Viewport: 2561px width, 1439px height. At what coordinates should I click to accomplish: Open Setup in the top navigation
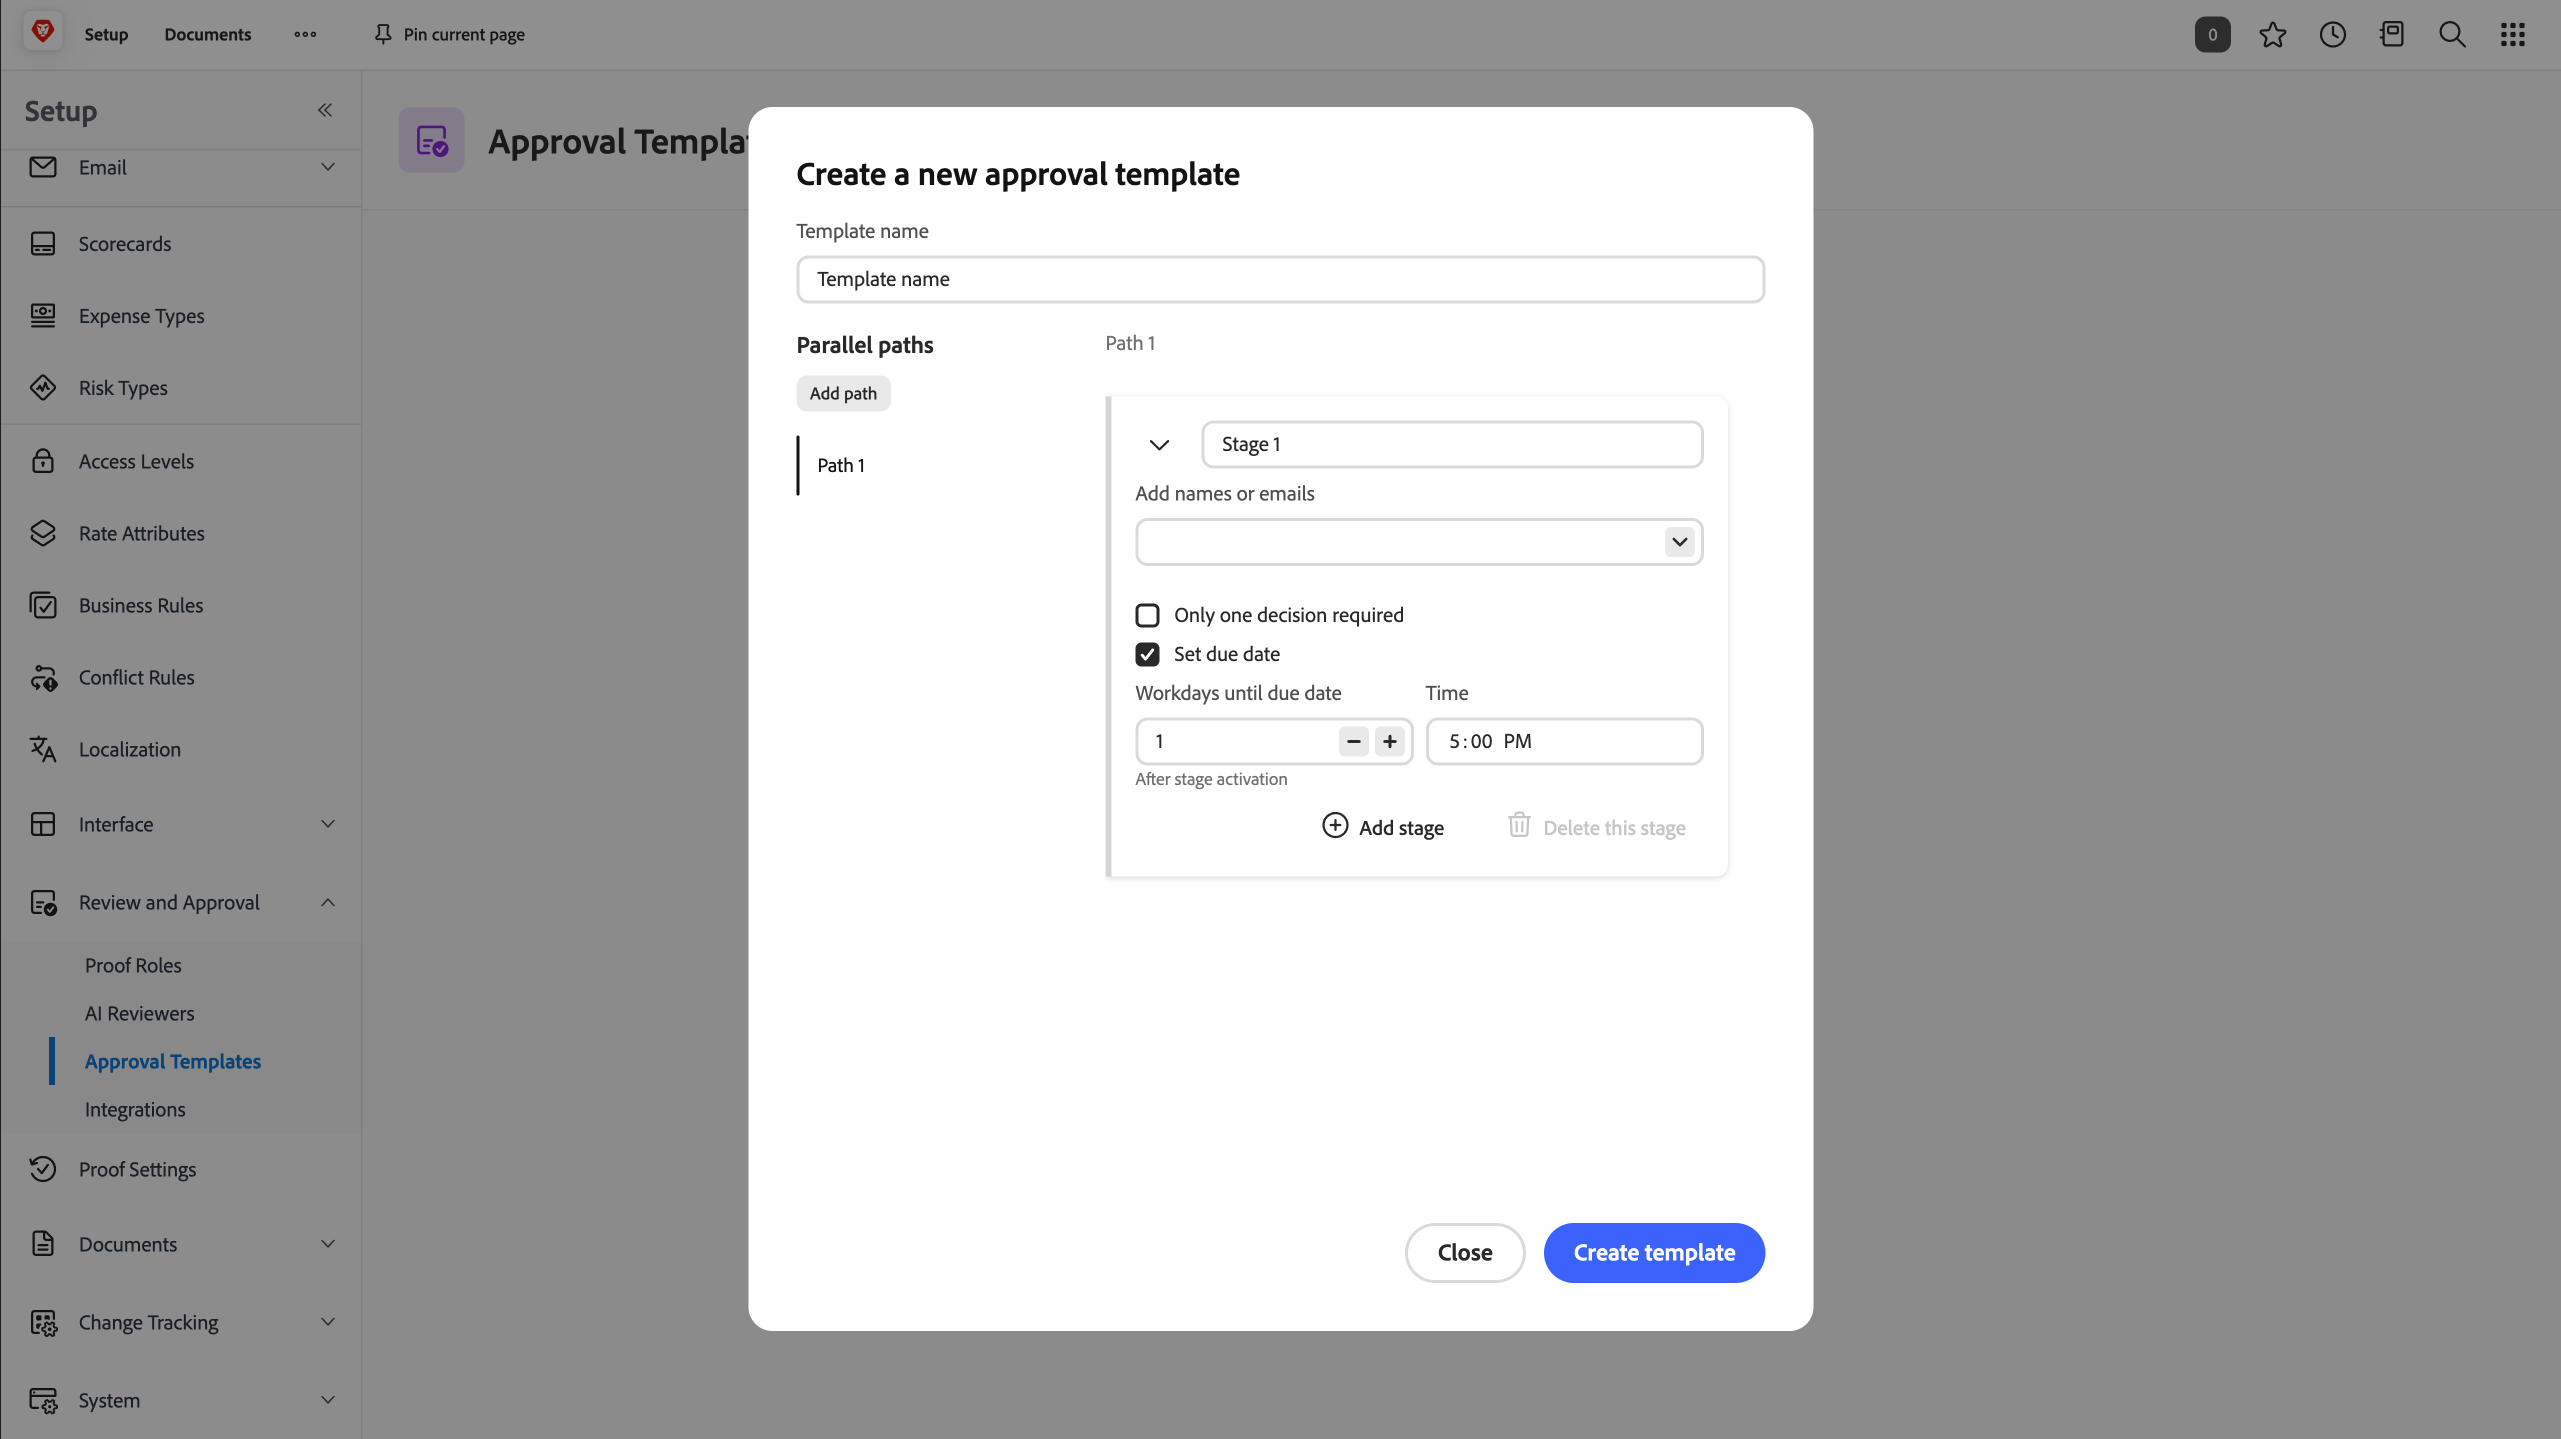(x=106, y=34)
